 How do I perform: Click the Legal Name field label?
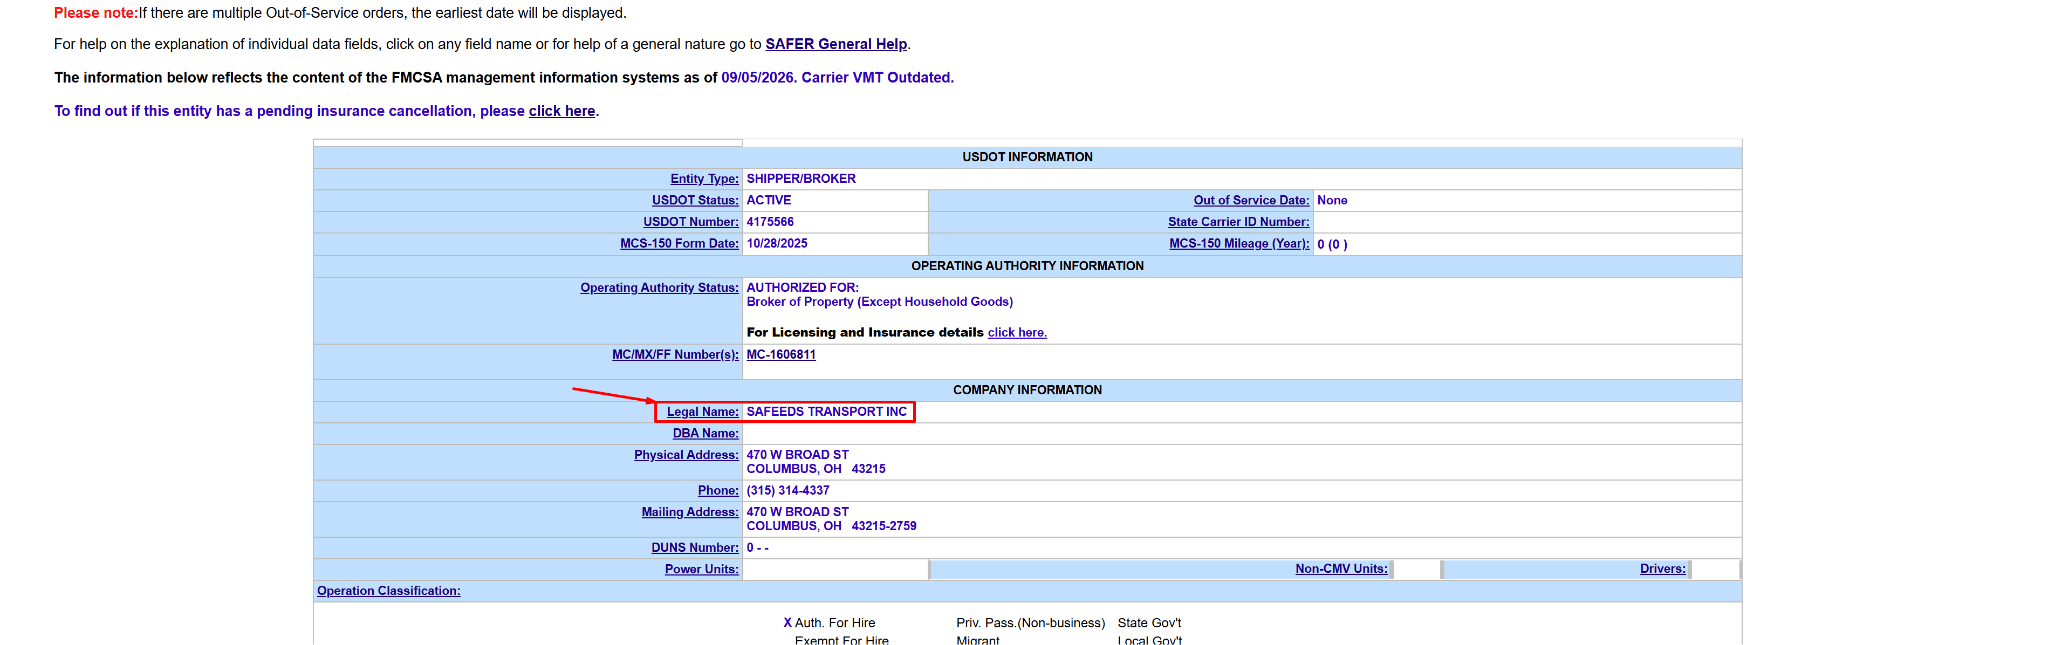tap(703, 412)
